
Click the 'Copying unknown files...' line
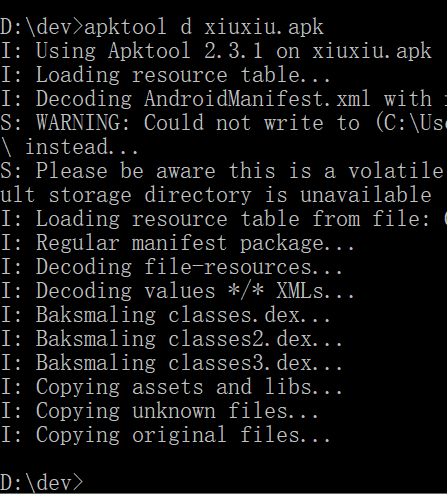click(159, 411)
